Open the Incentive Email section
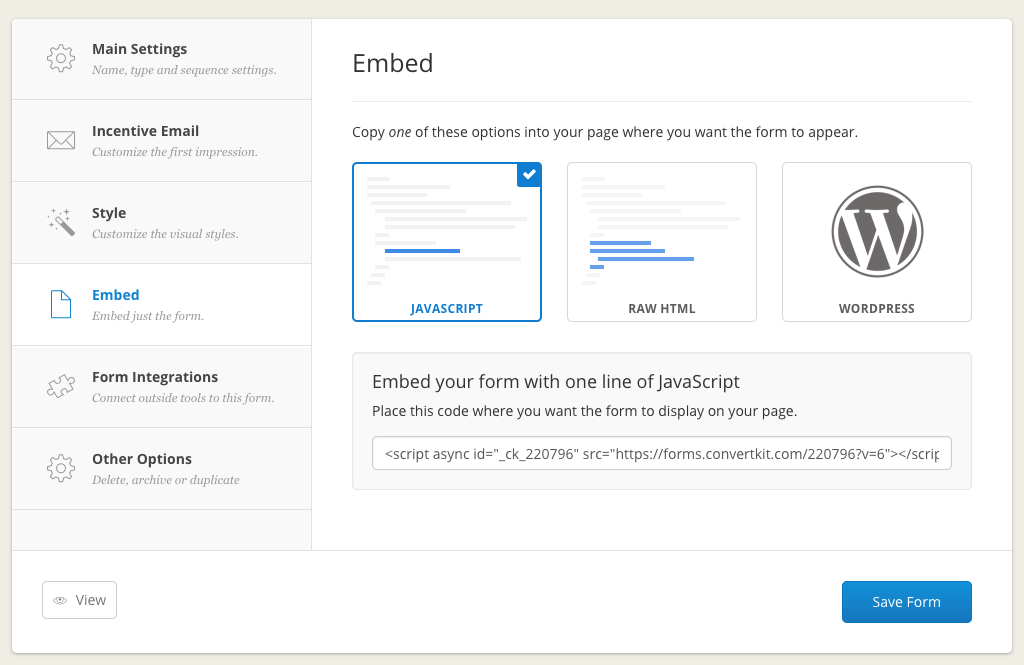The width and height of the screenshot is (1024, 665). [x=161, y=140]
